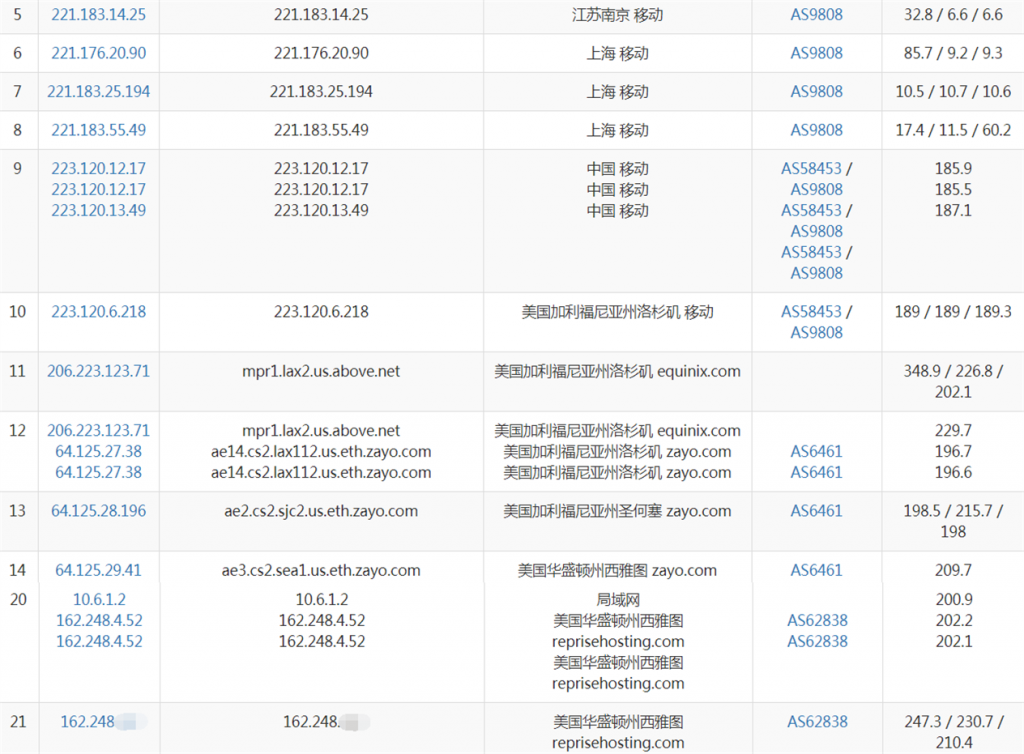Click IP link 64.125.29.41

99,570
